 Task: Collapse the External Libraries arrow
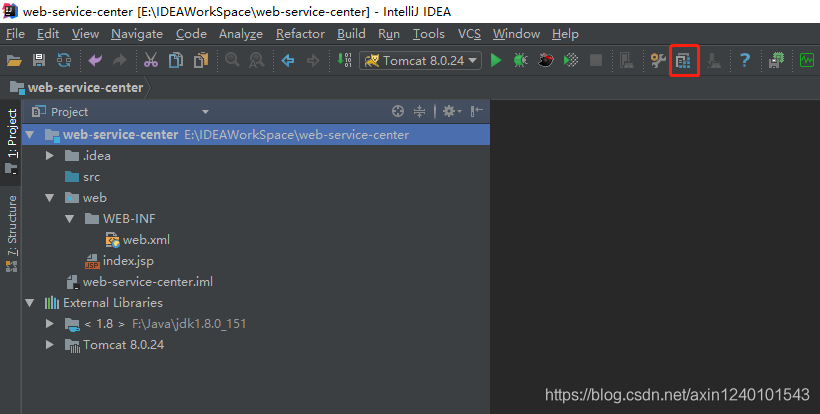point(30,303)
